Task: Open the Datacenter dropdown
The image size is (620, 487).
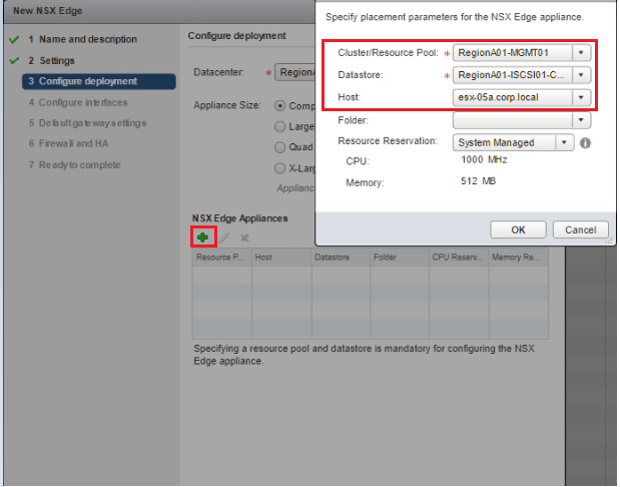Action: click(295, 72)
